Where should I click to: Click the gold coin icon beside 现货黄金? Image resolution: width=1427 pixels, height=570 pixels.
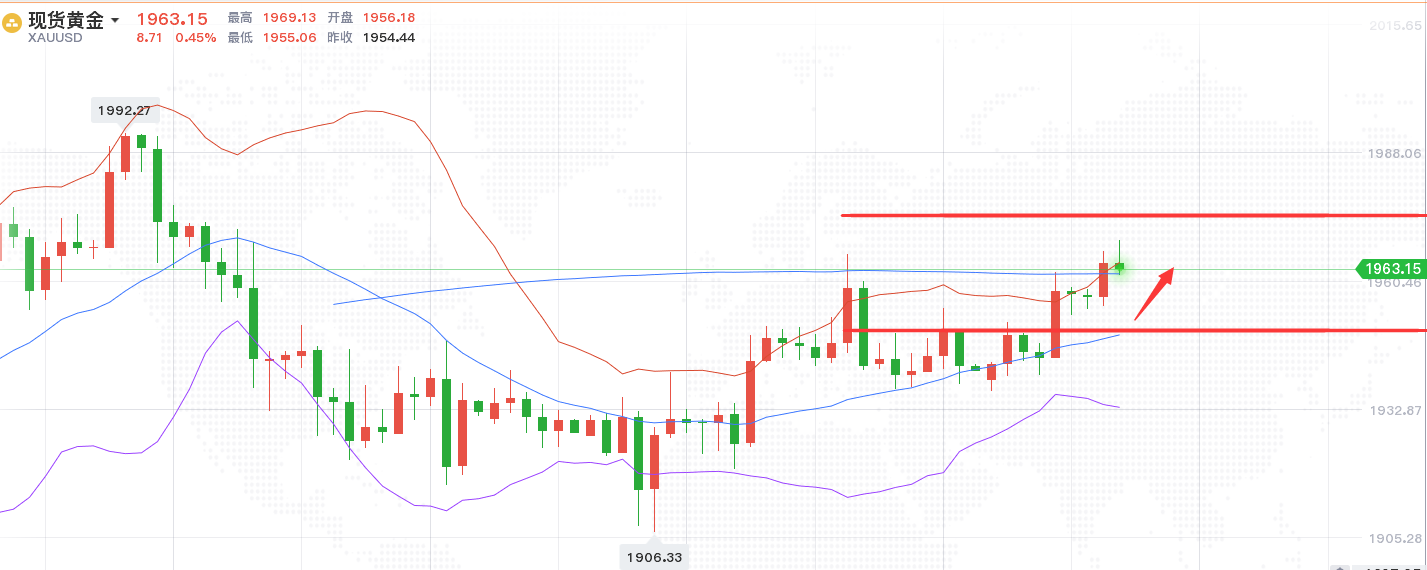click(12, 22)
